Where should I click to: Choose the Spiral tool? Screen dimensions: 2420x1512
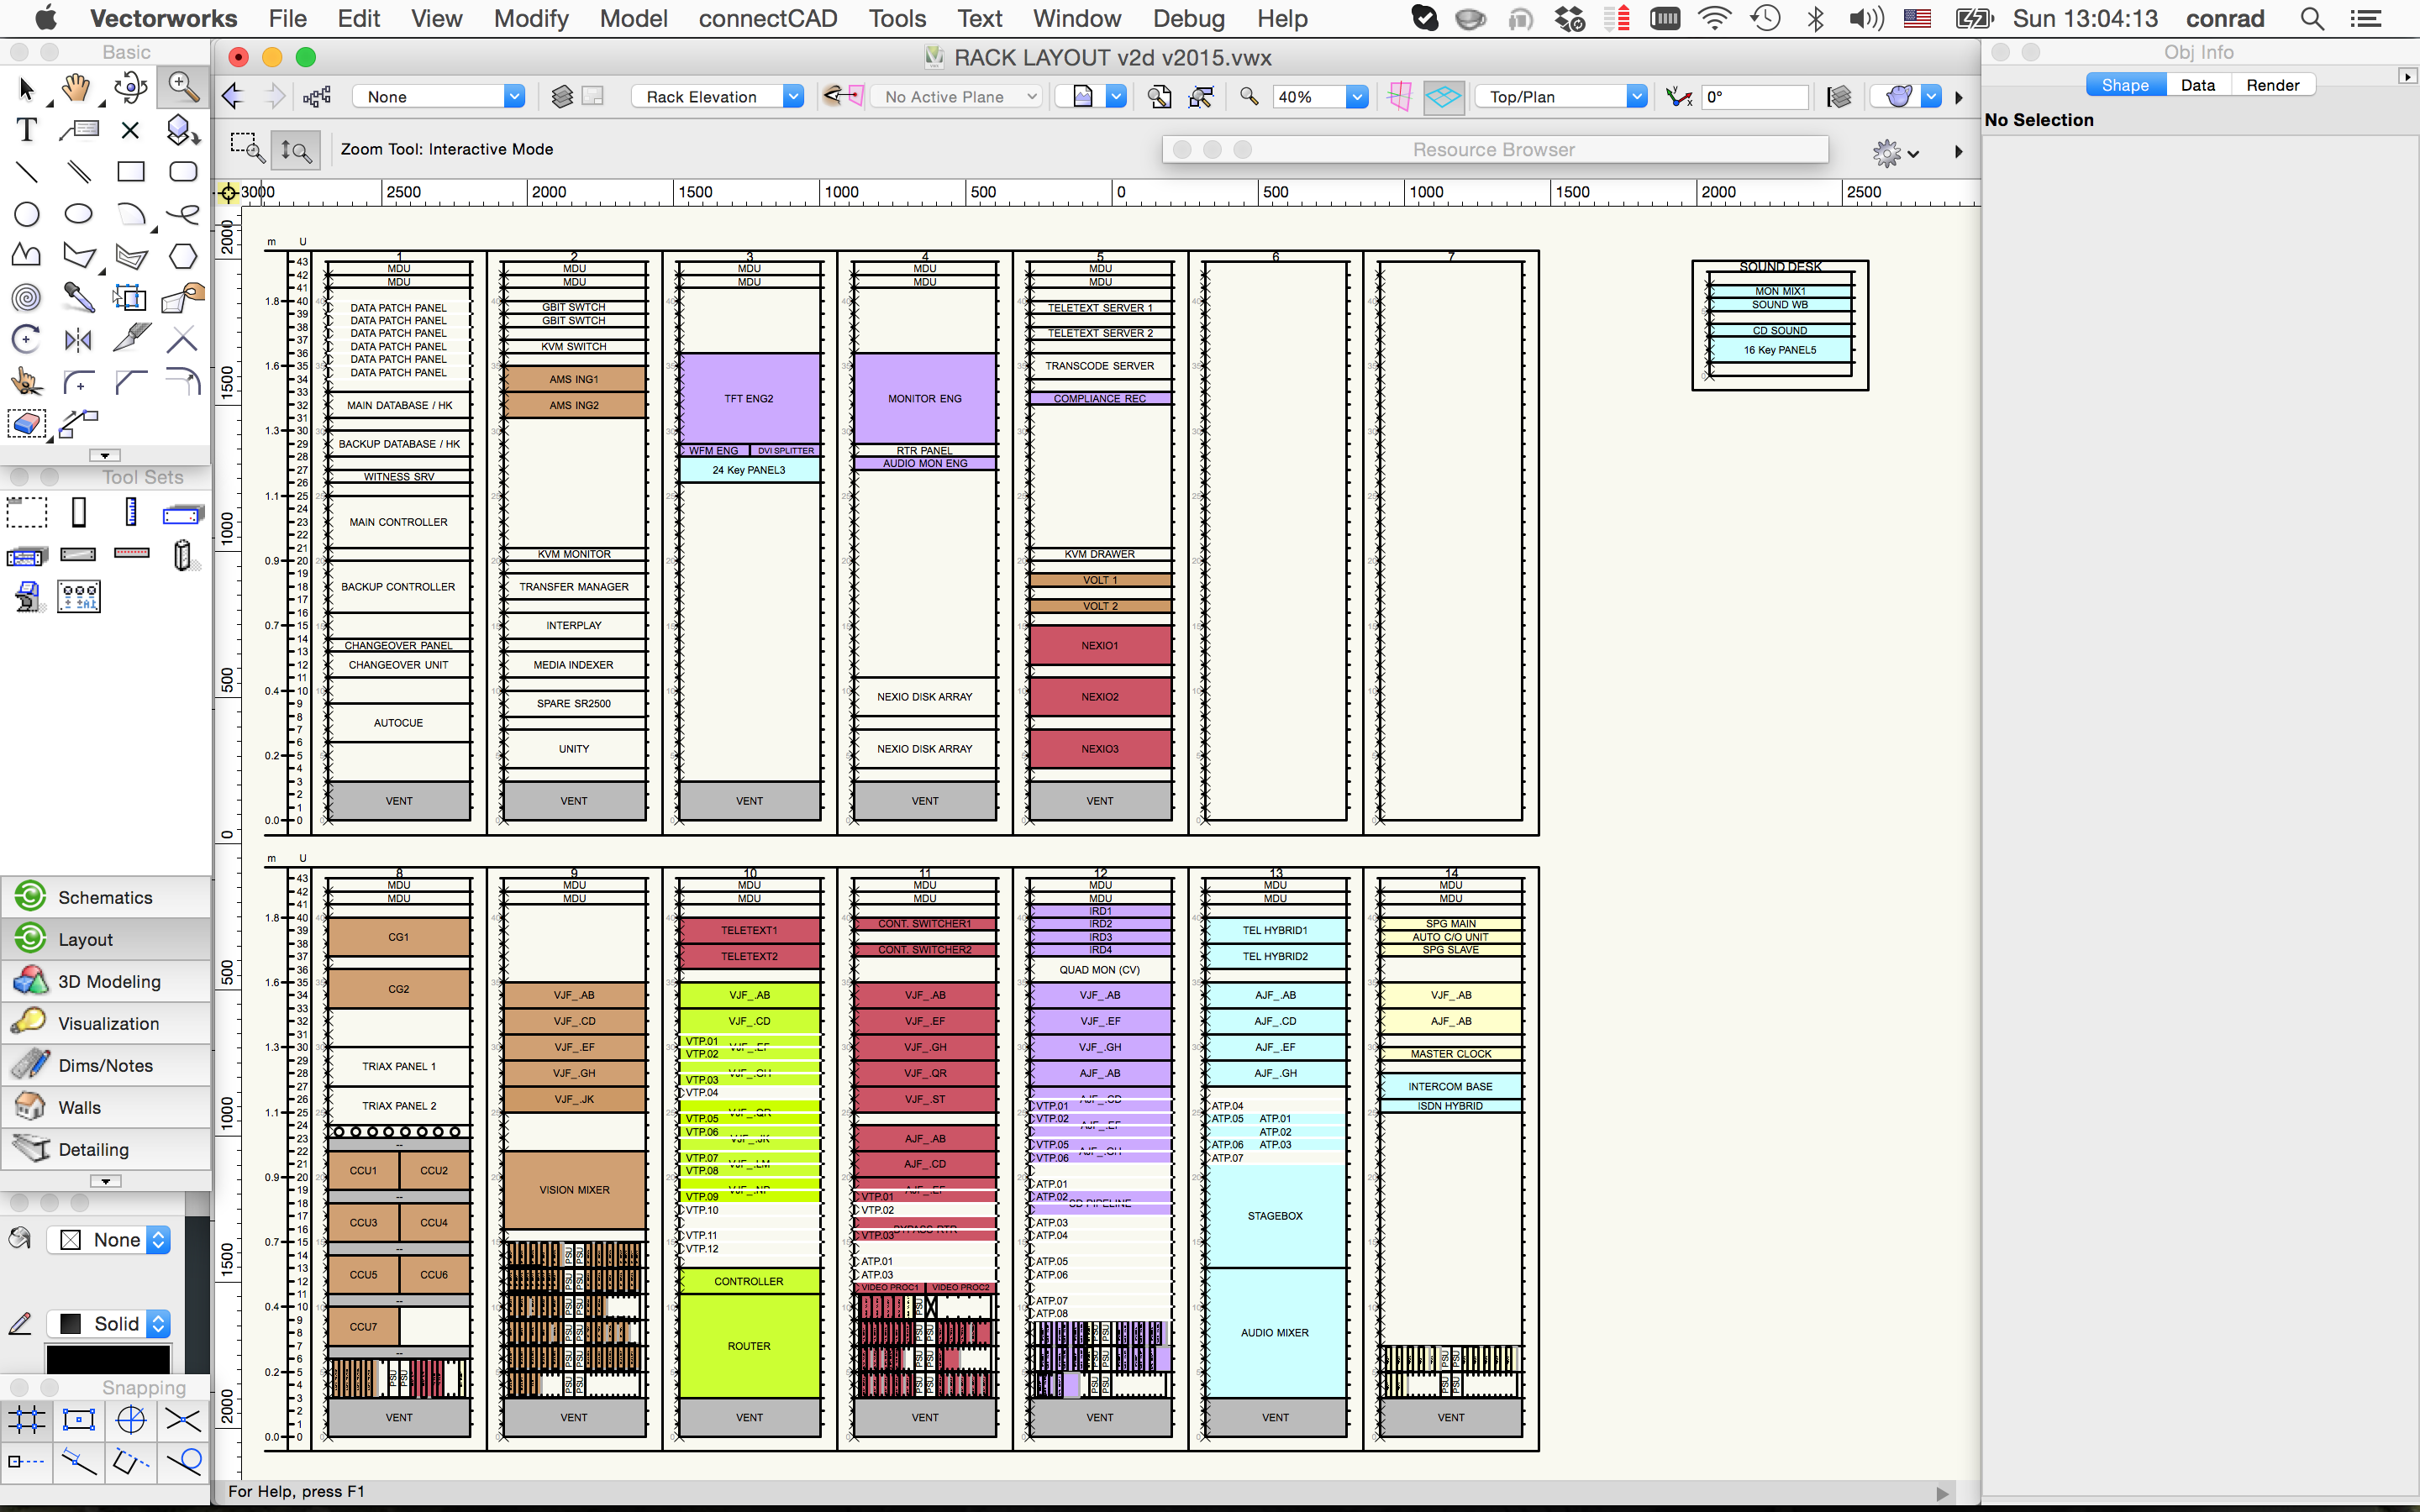(x=27, y=297)
